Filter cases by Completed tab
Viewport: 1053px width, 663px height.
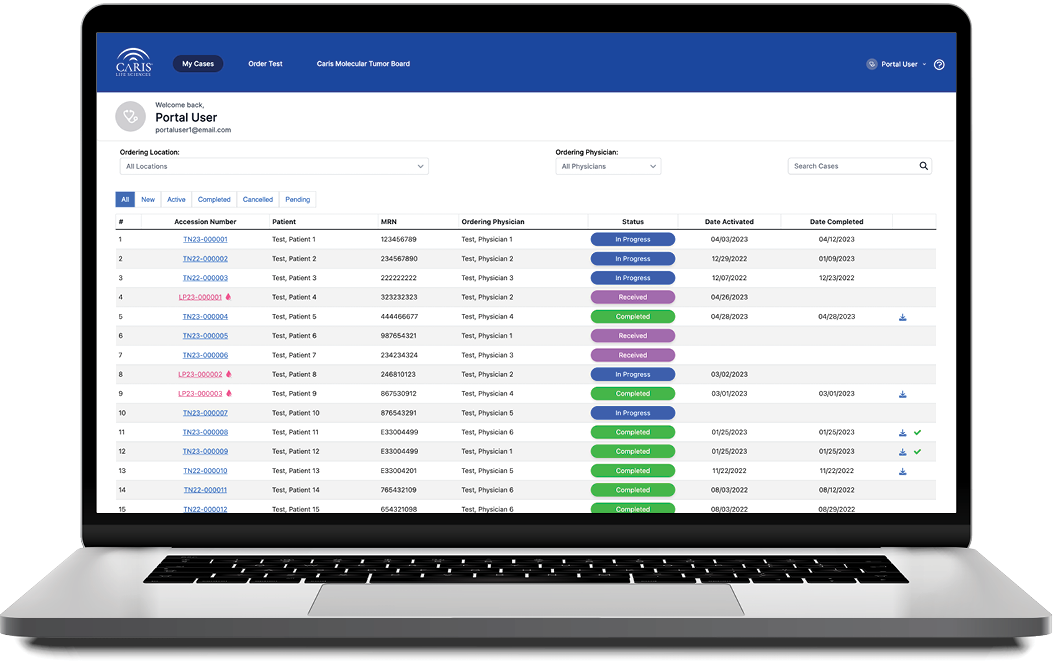coord(214,199)
